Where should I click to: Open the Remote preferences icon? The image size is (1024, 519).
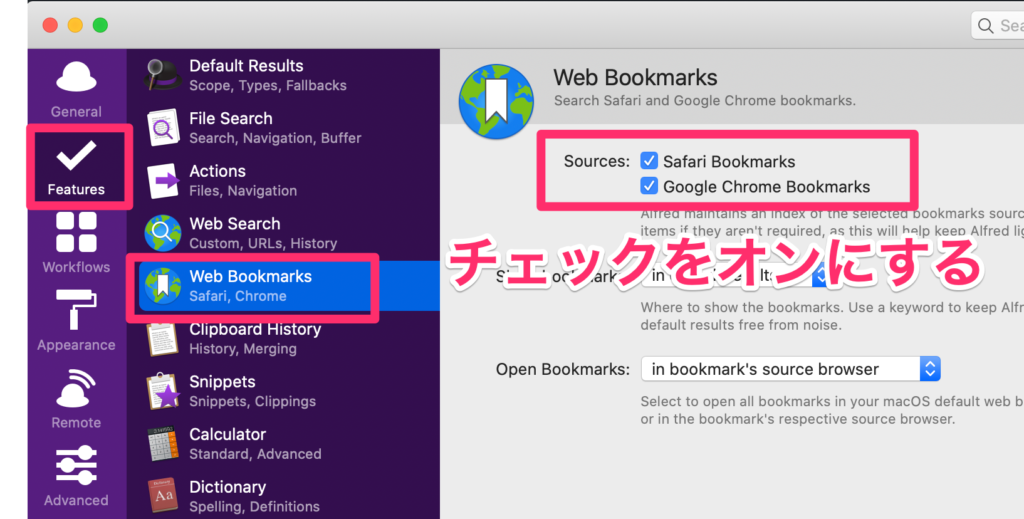(x=76, y=389)
